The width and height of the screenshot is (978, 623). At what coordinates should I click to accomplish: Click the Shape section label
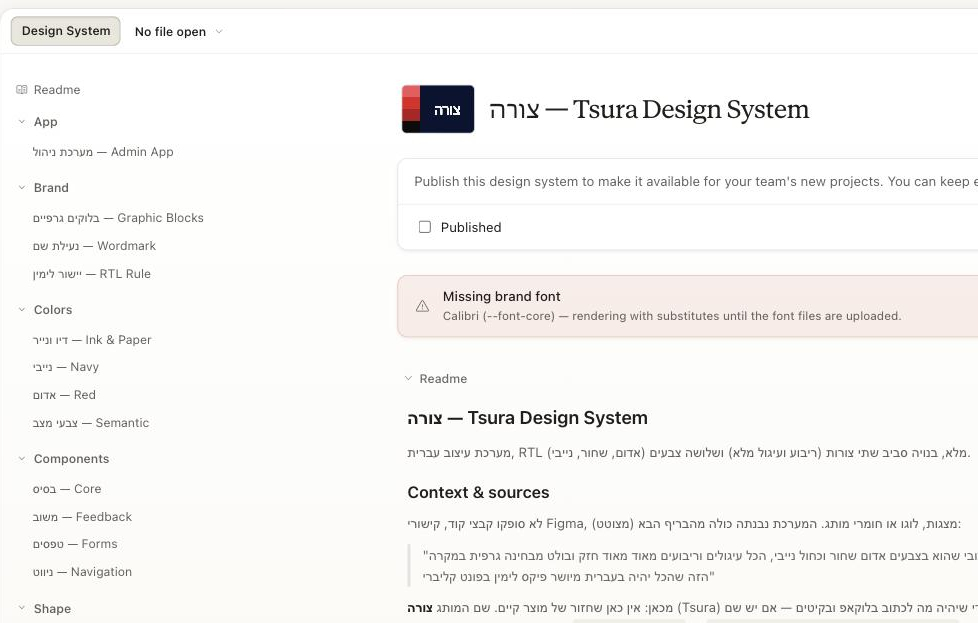[52, 609]
